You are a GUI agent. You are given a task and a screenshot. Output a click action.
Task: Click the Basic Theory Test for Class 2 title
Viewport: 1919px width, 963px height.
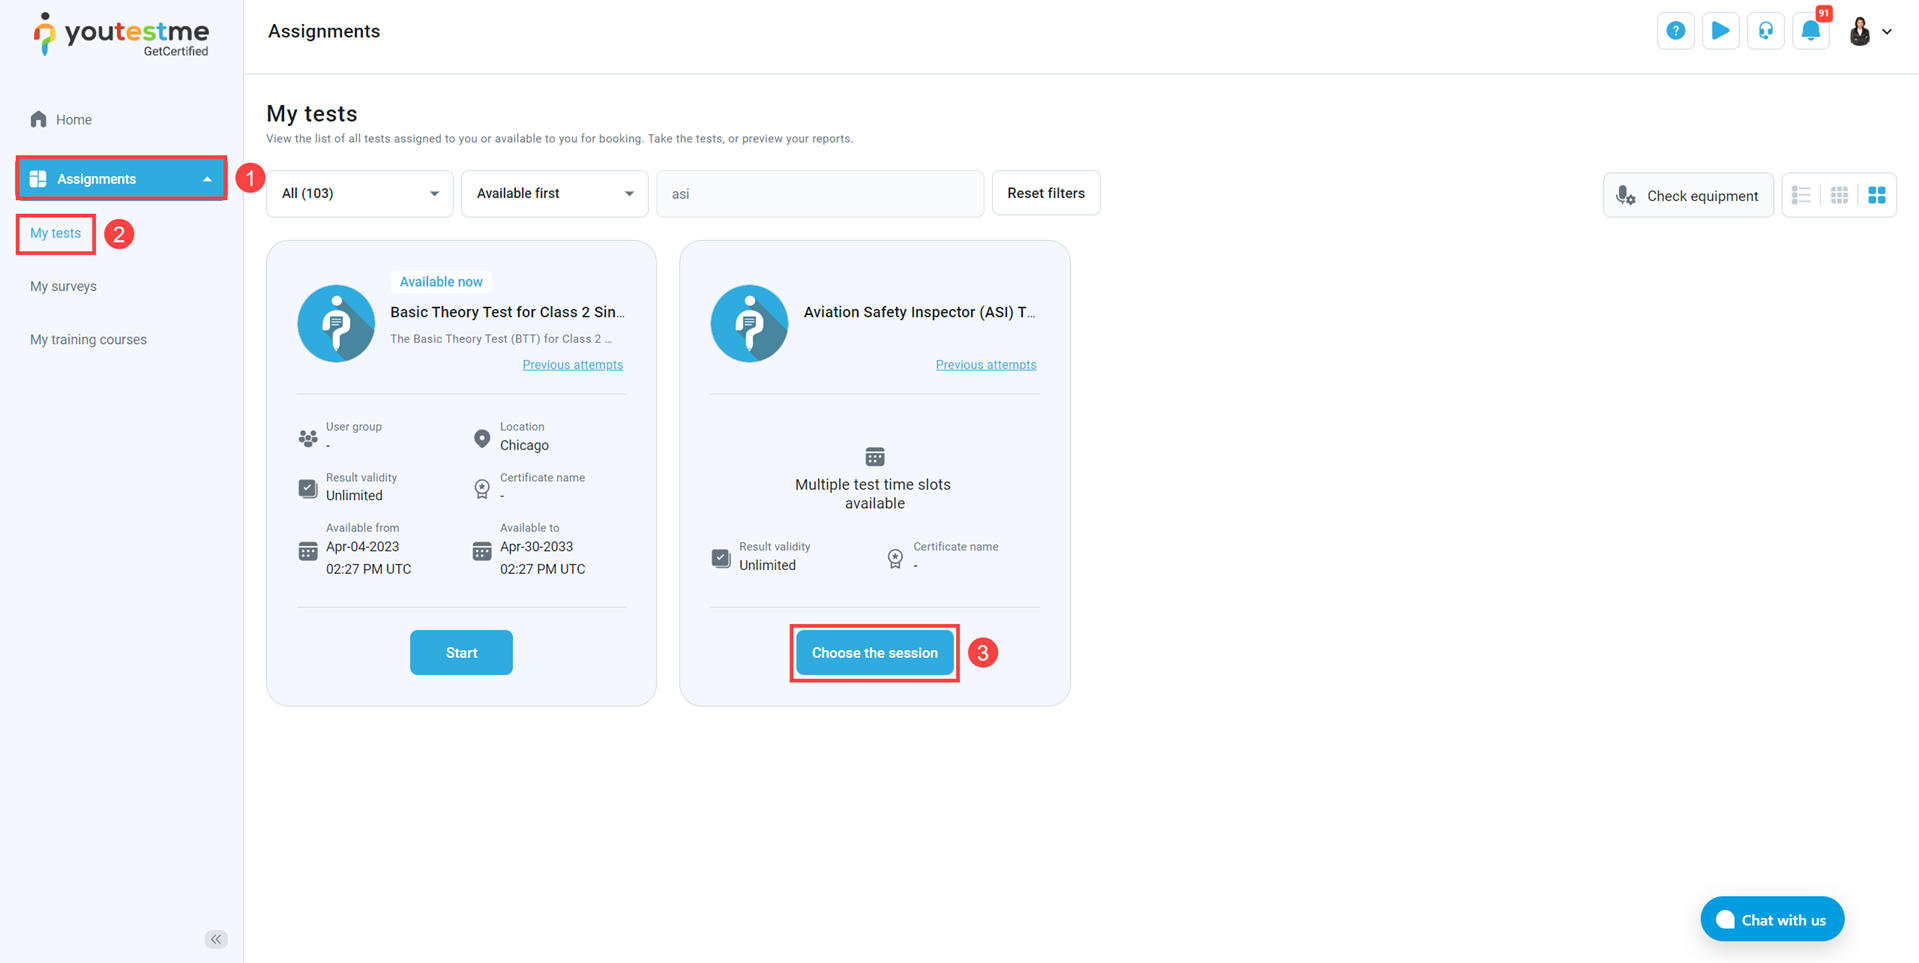(507, 312)
